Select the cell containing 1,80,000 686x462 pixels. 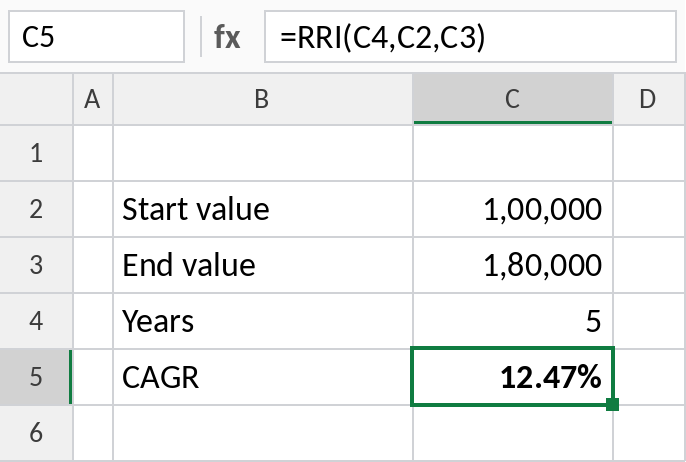(x=513, y=265)
